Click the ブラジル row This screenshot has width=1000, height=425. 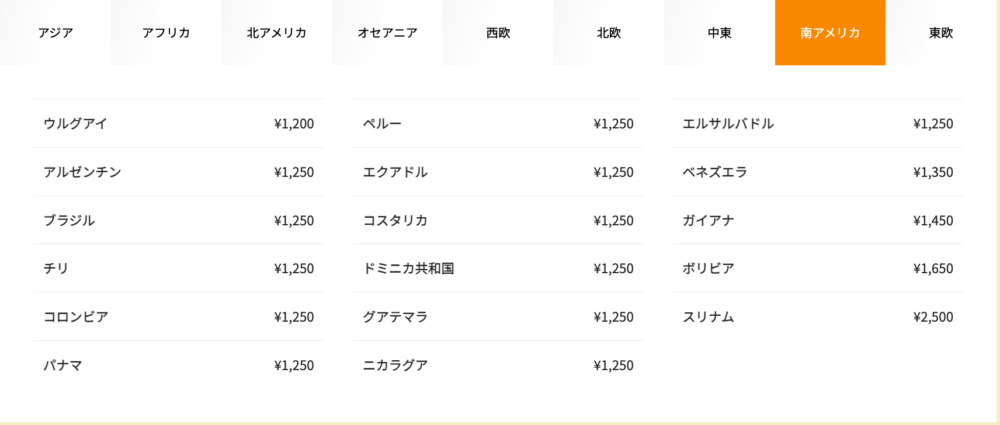[x=179, y=220]
